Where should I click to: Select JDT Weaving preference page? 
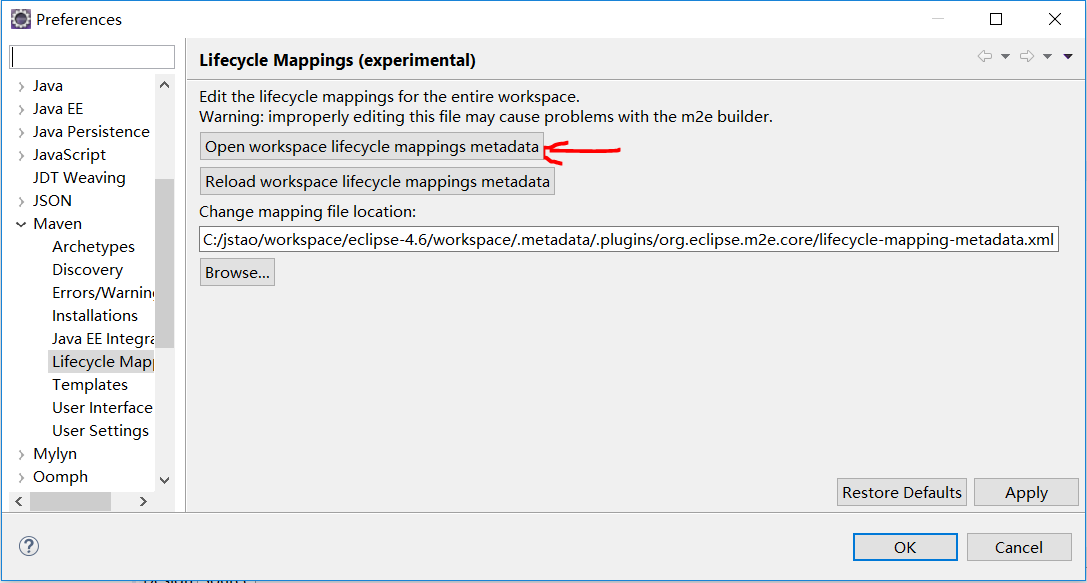(x=79, y=178)
